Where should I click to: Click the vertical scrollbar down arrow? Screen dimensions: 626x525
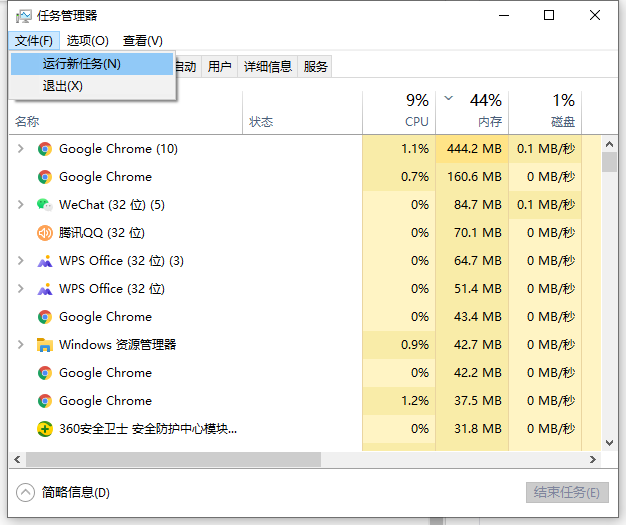point(609,442)
